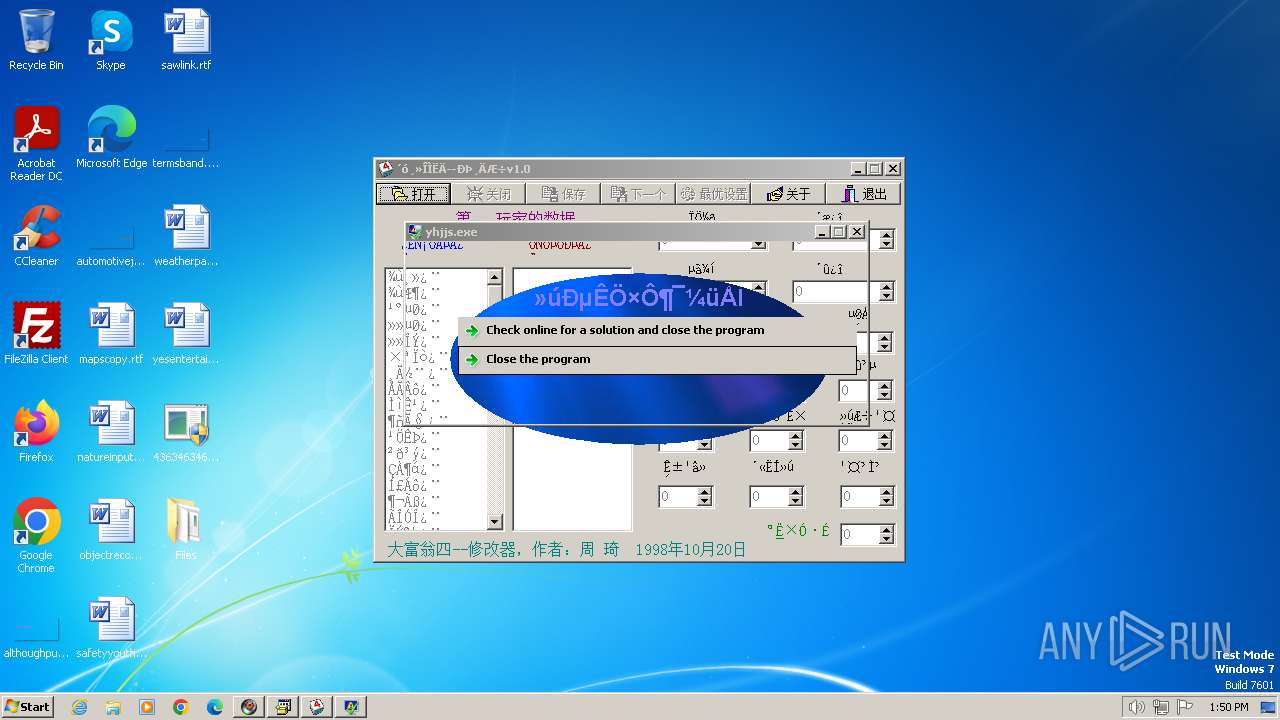Launch Google Chrome desktop shortcut
Viewport: 1280px width, 720px height.
pos(36,536)
